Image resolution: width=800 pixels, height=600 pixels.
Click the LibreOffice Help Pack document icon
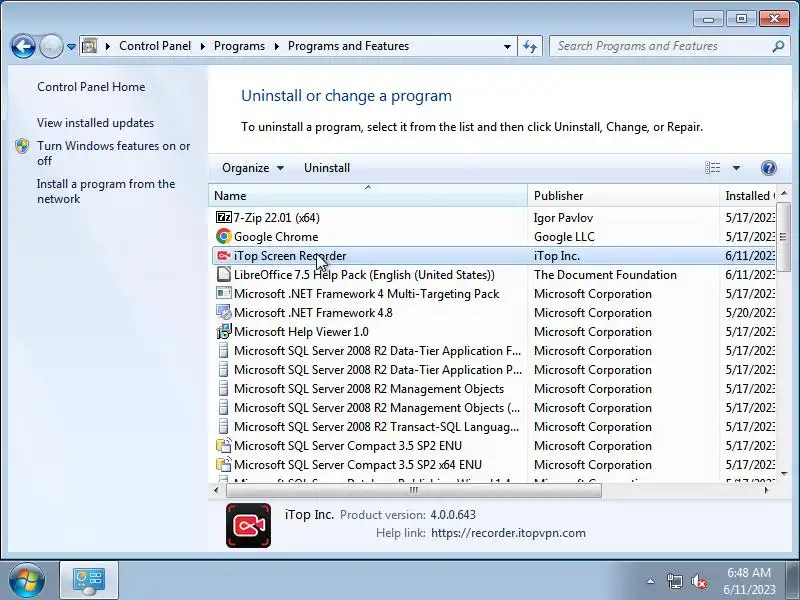[x=223, y=274]
